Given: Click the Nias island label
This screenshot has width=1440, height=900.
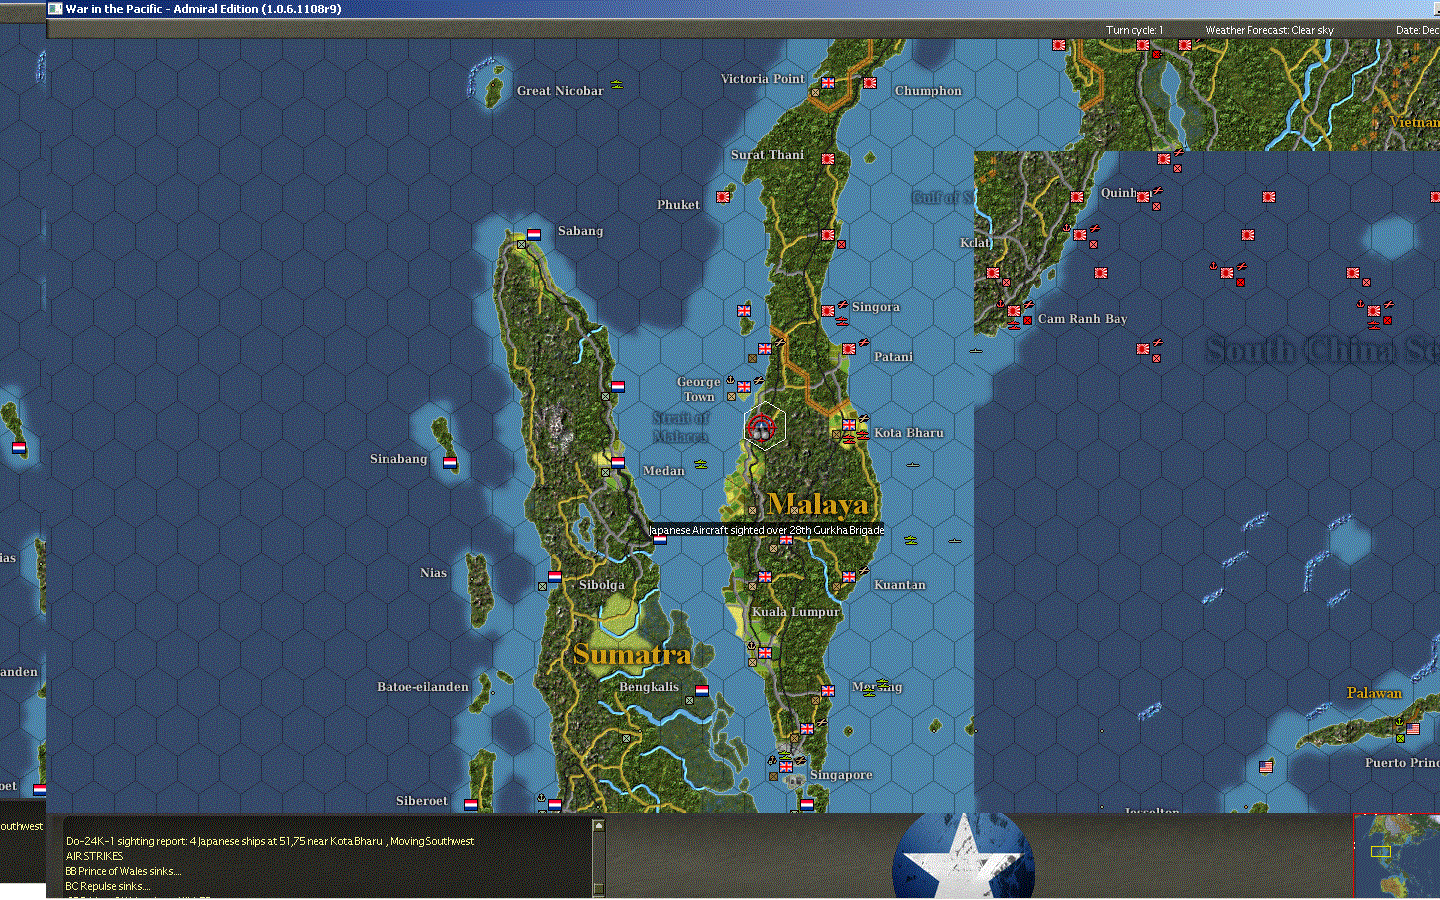Looking at the screenshot, I should tap(433, 573).
